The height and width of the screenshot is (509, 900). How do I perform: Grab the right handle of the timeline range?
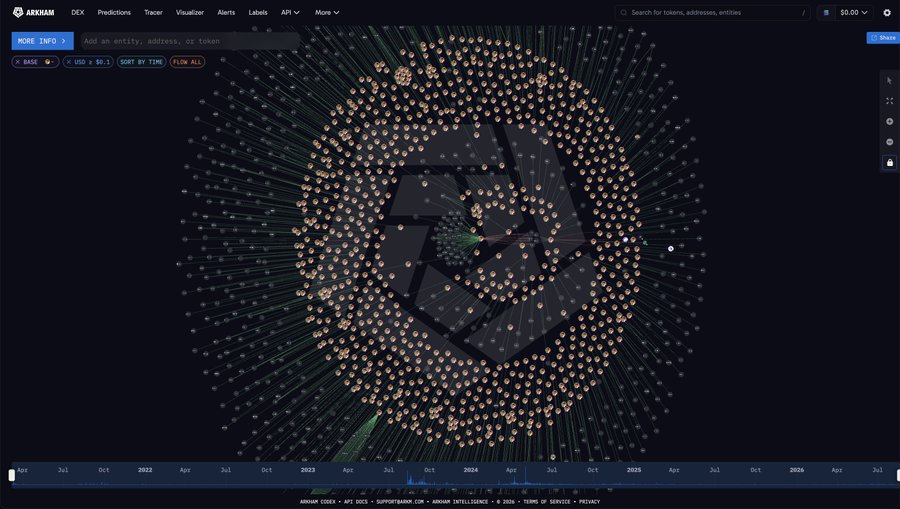(x=898, y=475)
